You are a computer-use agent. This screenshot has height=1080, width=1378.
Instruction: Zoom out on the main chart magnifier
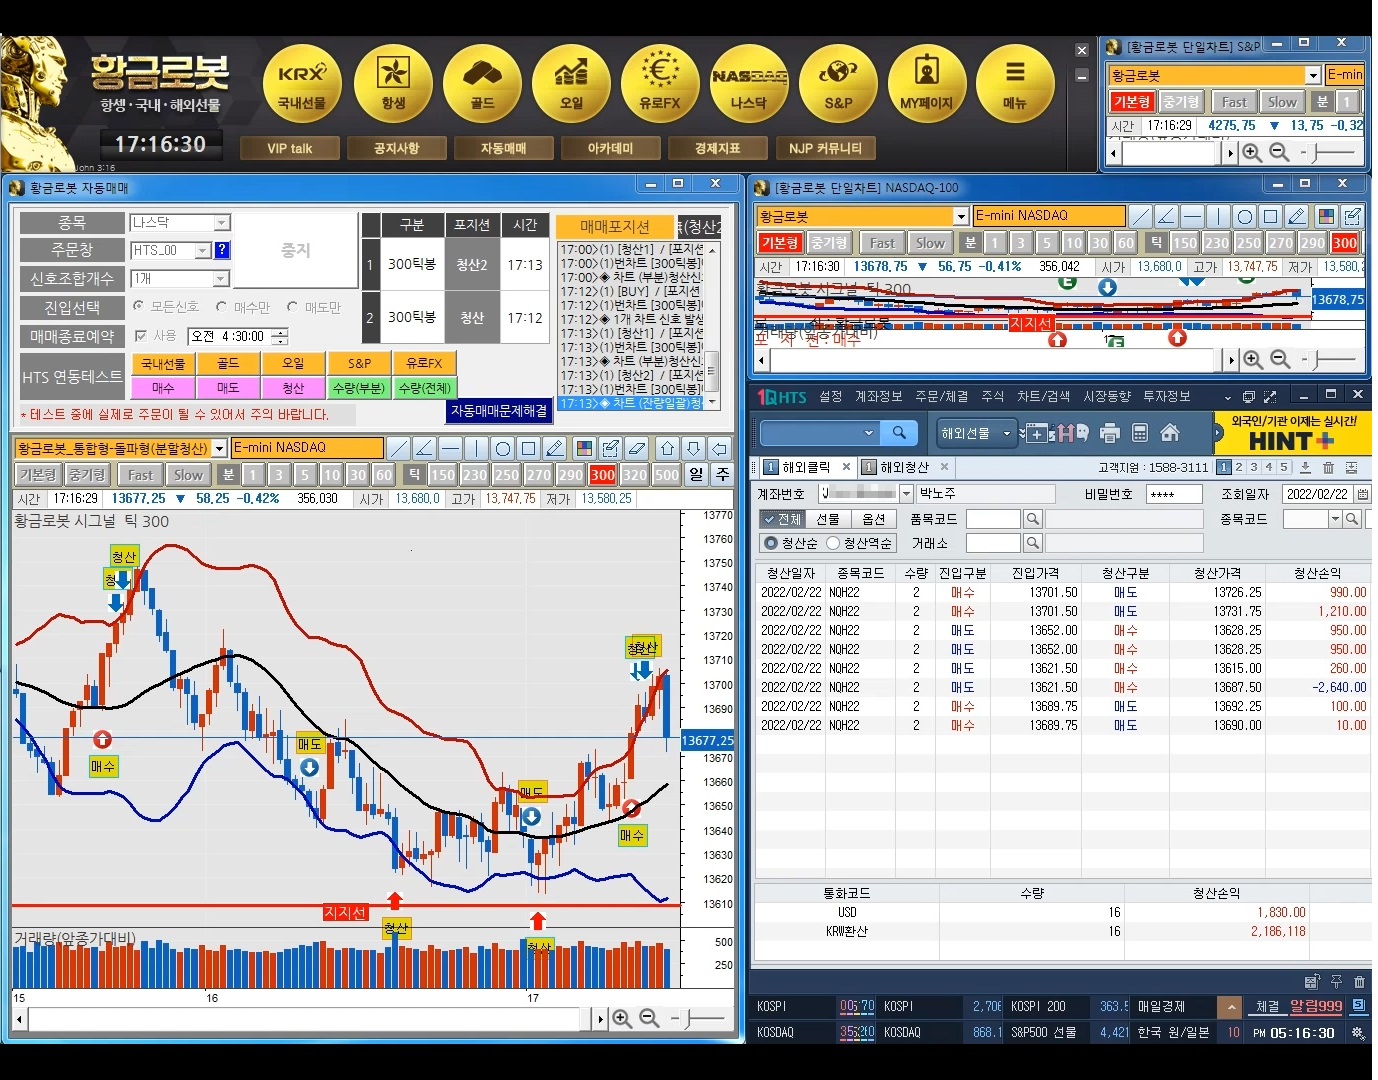coord(649,1018)
